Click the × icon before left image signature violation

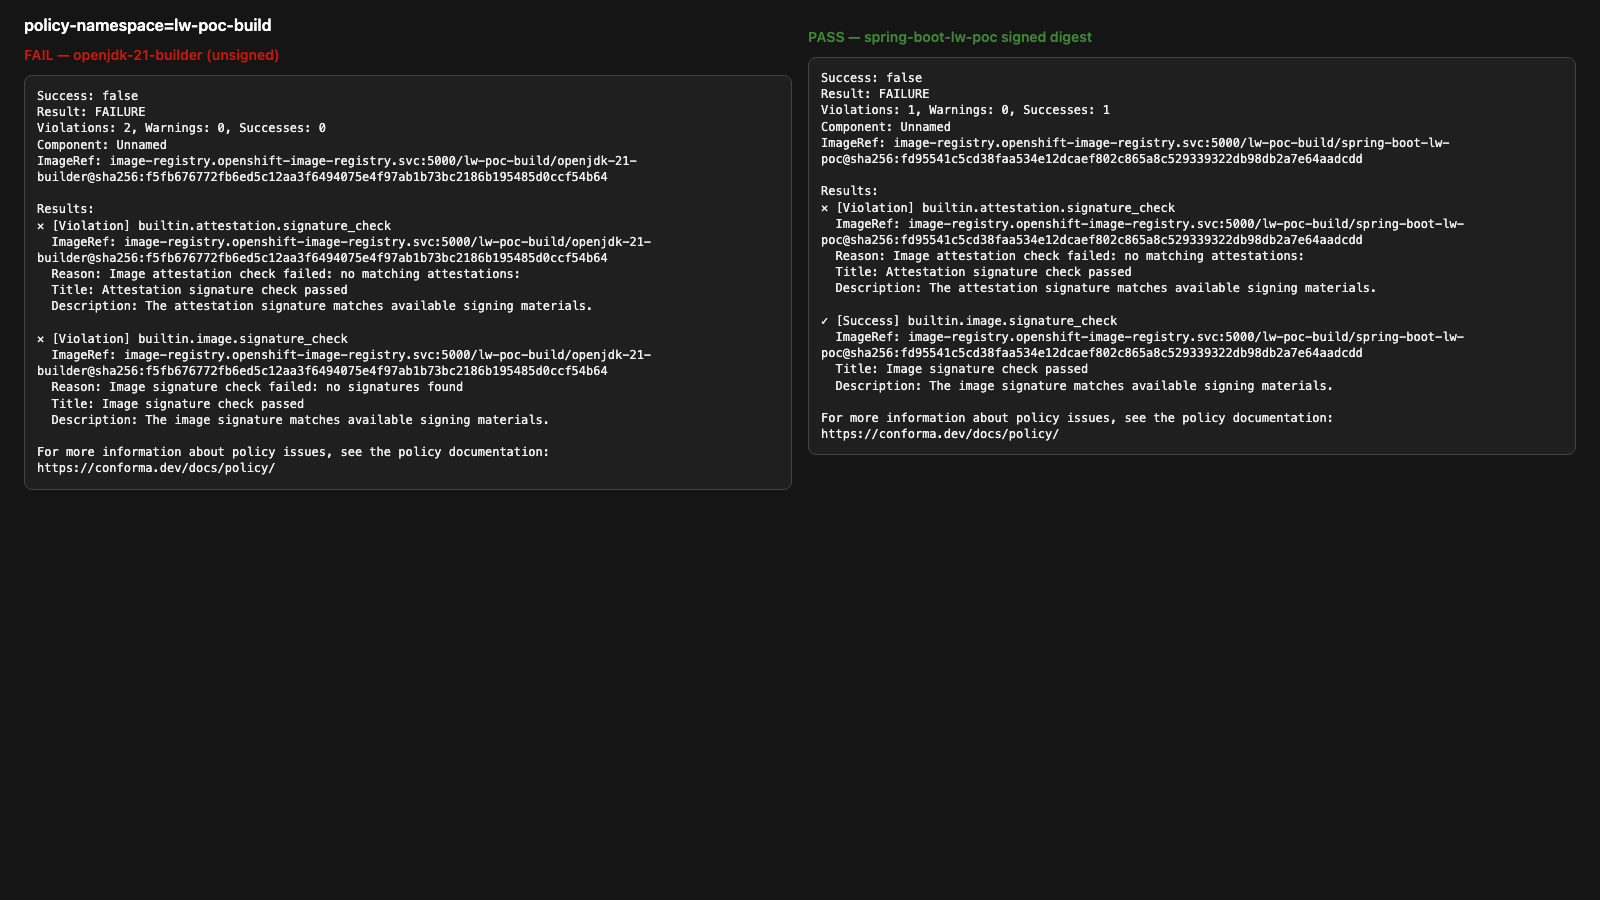coord(41,339)
